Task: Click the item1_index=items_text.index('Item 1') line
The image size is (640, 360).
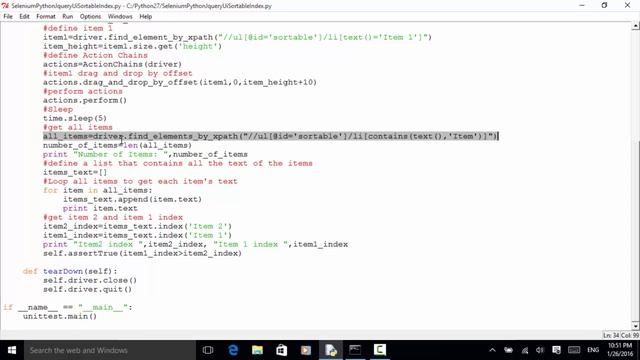Action: pyautogui.click(x=137, y=235)
